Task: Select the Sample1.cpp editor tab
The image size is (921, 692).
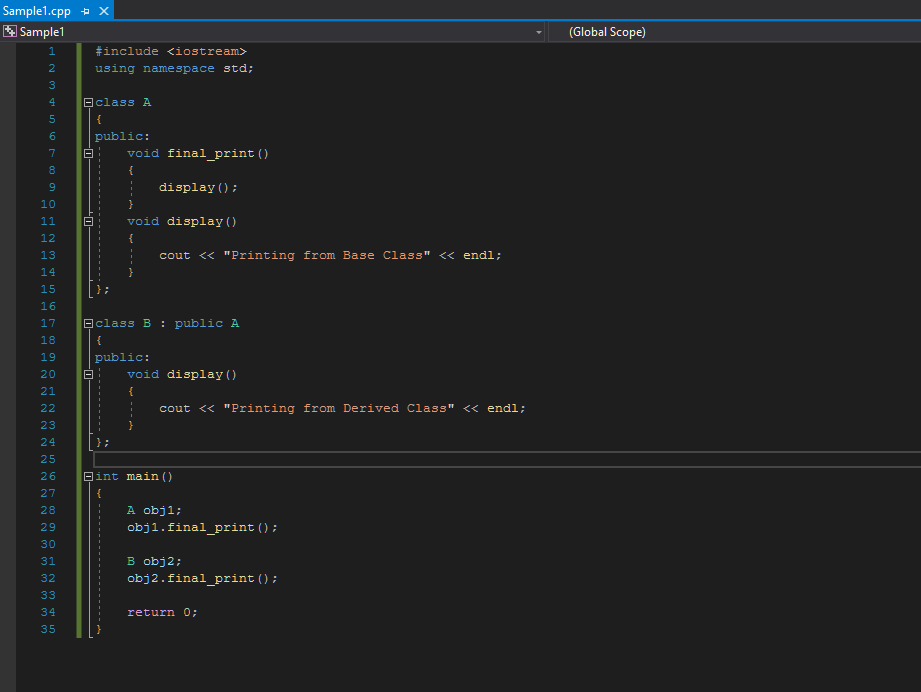Action: [36, 11]
